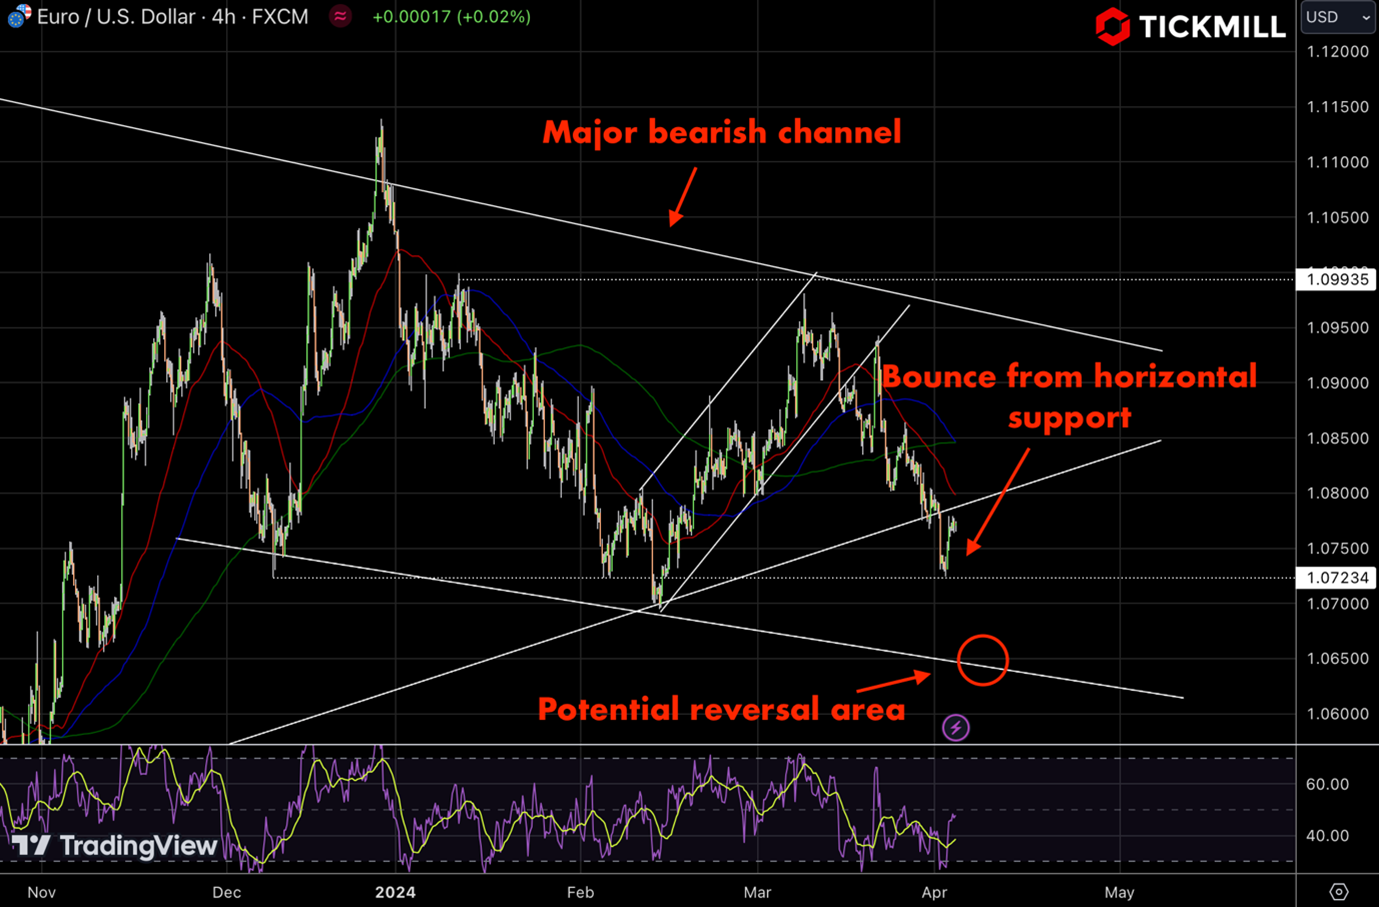This screenshot has height=907, width=1379.
Task: Click the pink market status wave icon
Action: (341, 17)
